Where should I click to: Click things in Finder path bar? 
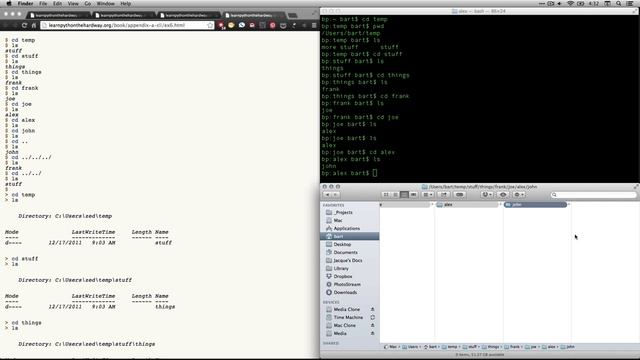491,347
